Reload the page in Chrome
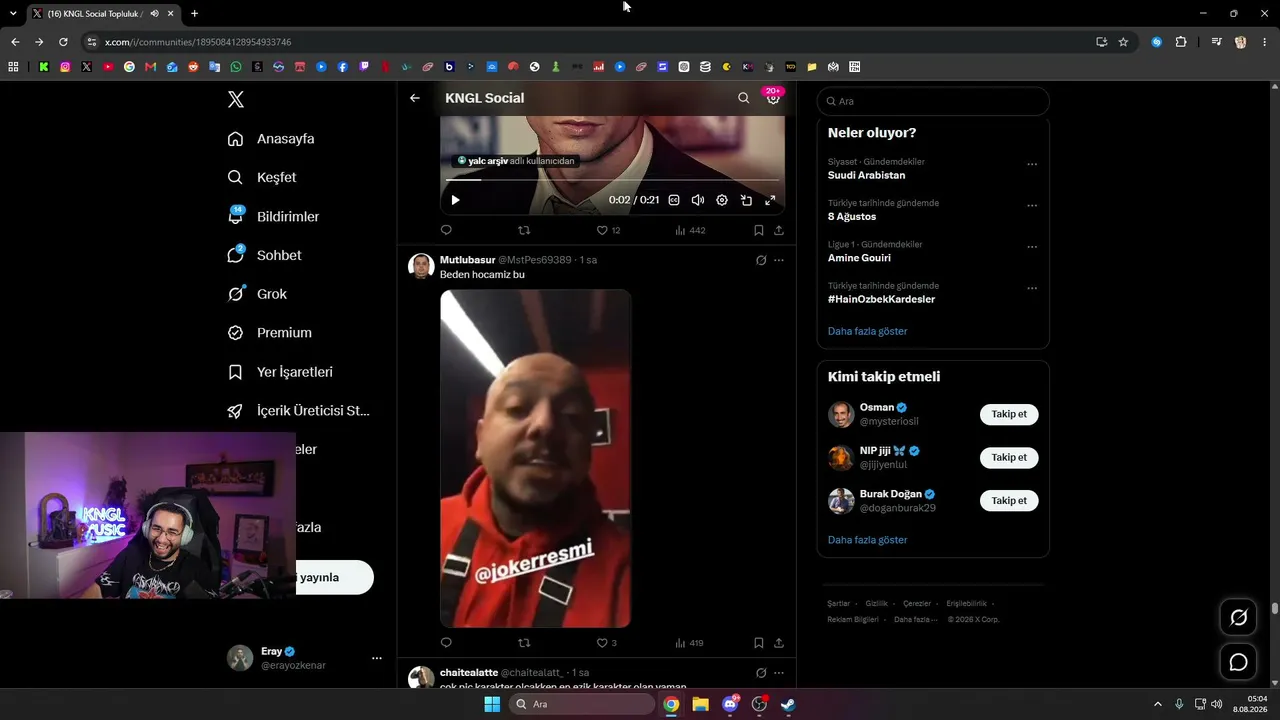Viewport: 1280px width, 720px height. [63, 42]
